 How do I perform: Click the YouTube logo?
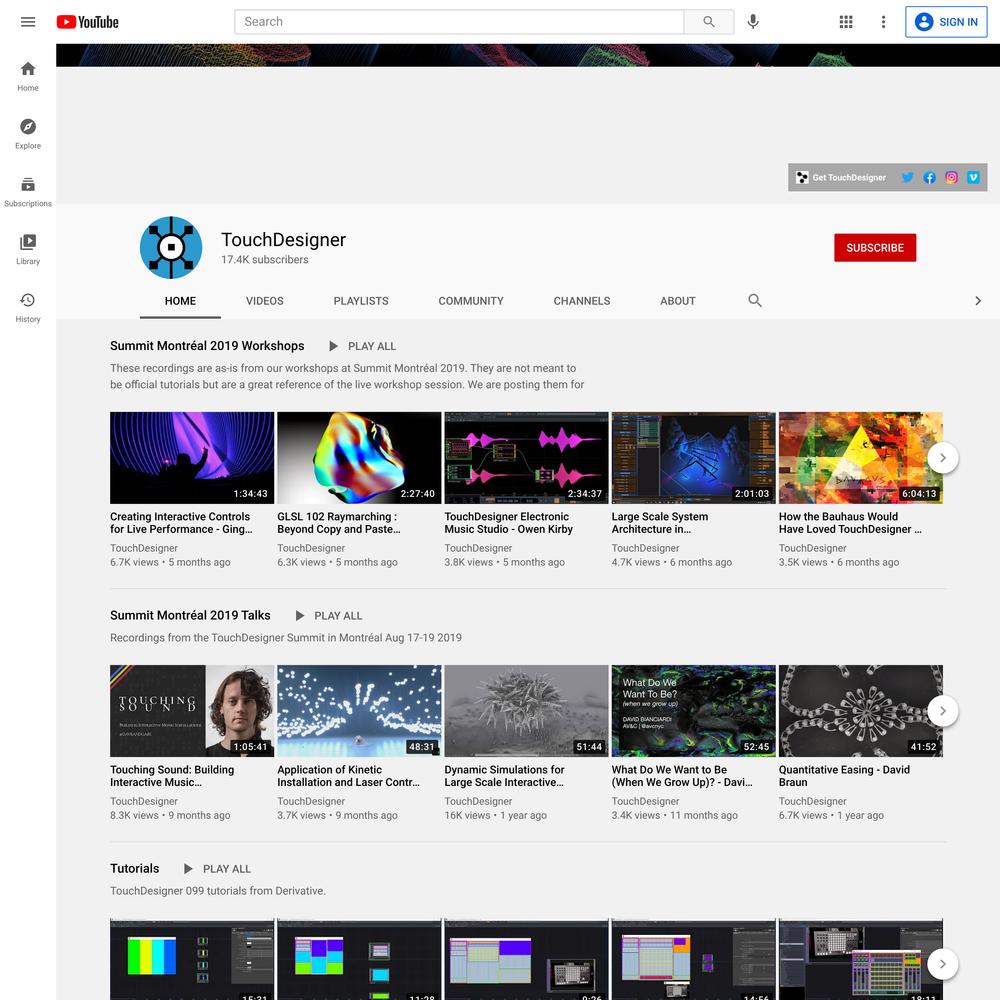coord(87,22)
